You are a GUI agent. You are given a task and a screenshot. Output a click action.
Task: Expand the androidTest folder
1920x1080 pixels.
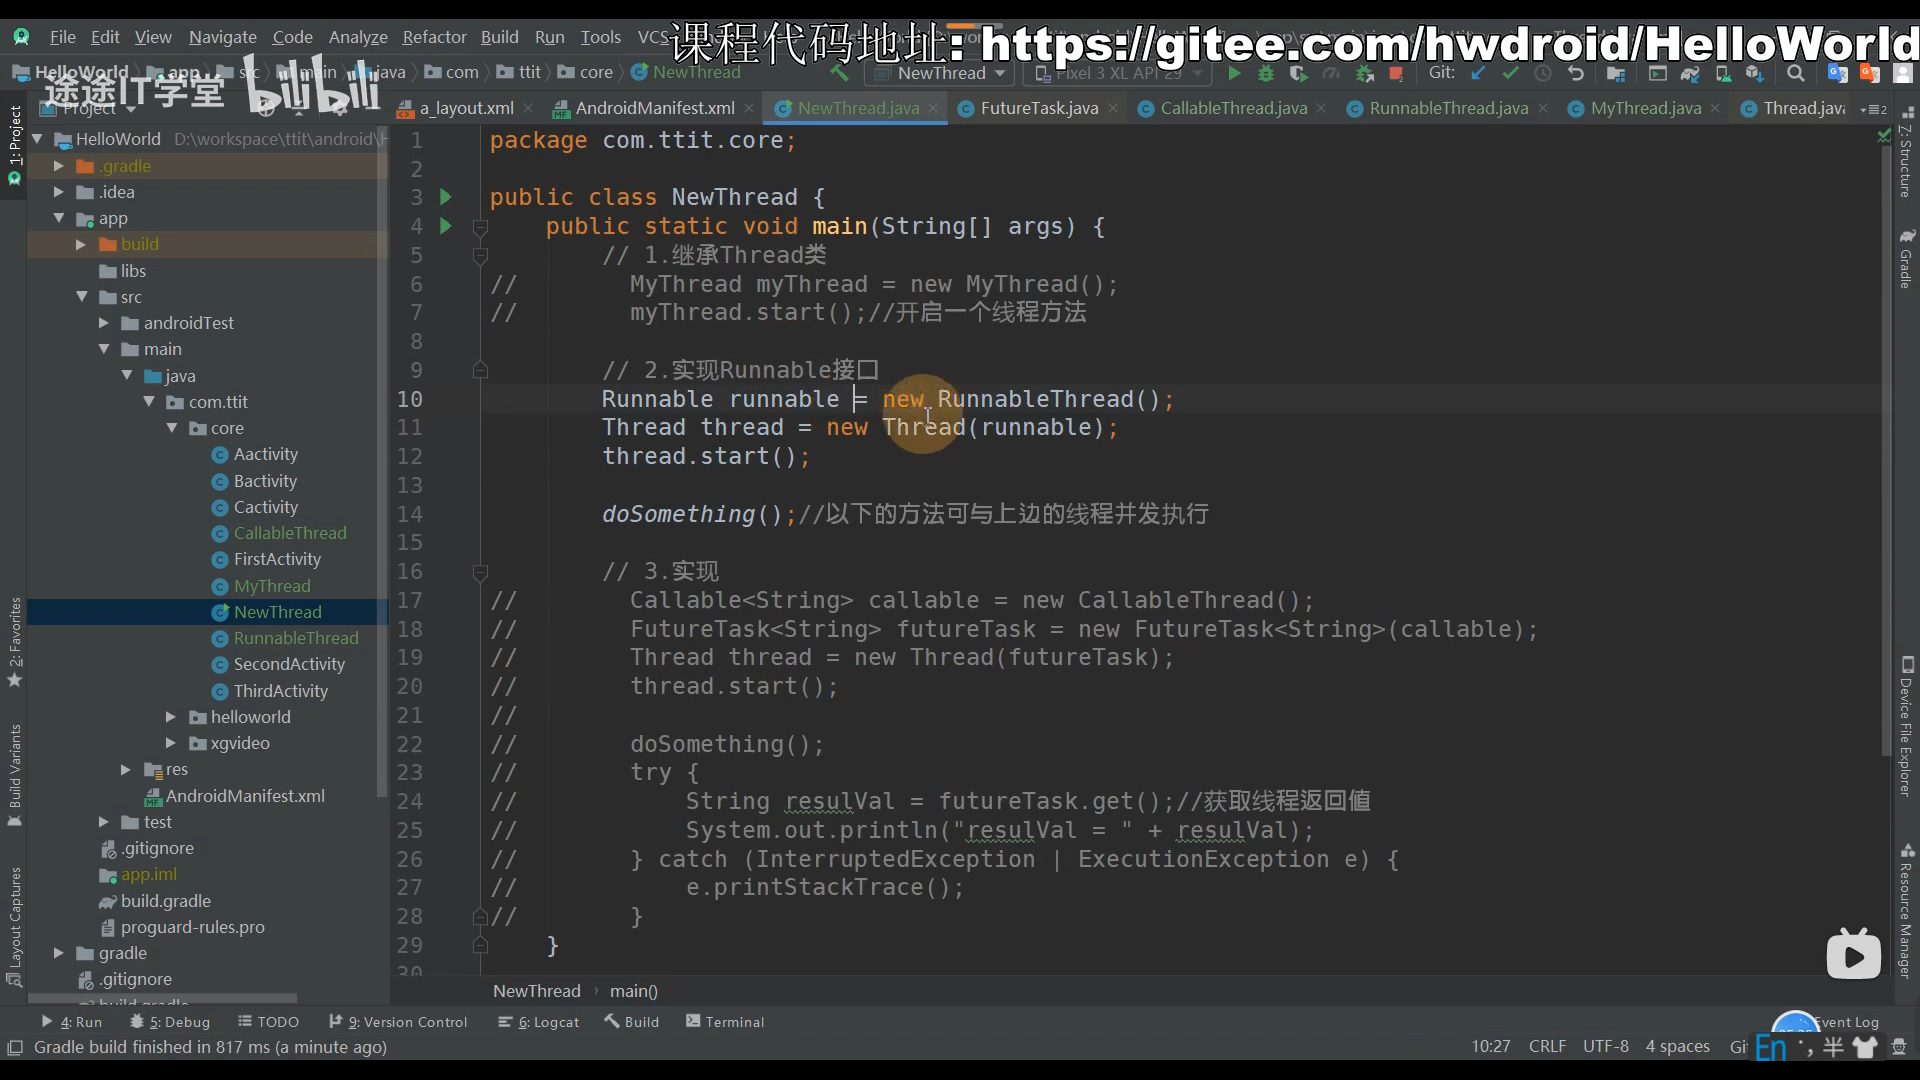click(103, 323)
